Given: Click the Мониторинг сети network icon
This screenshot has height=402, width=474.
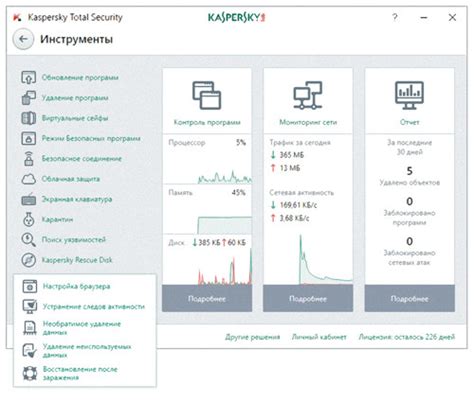Looking at the screenshot, I should point(308,95).
